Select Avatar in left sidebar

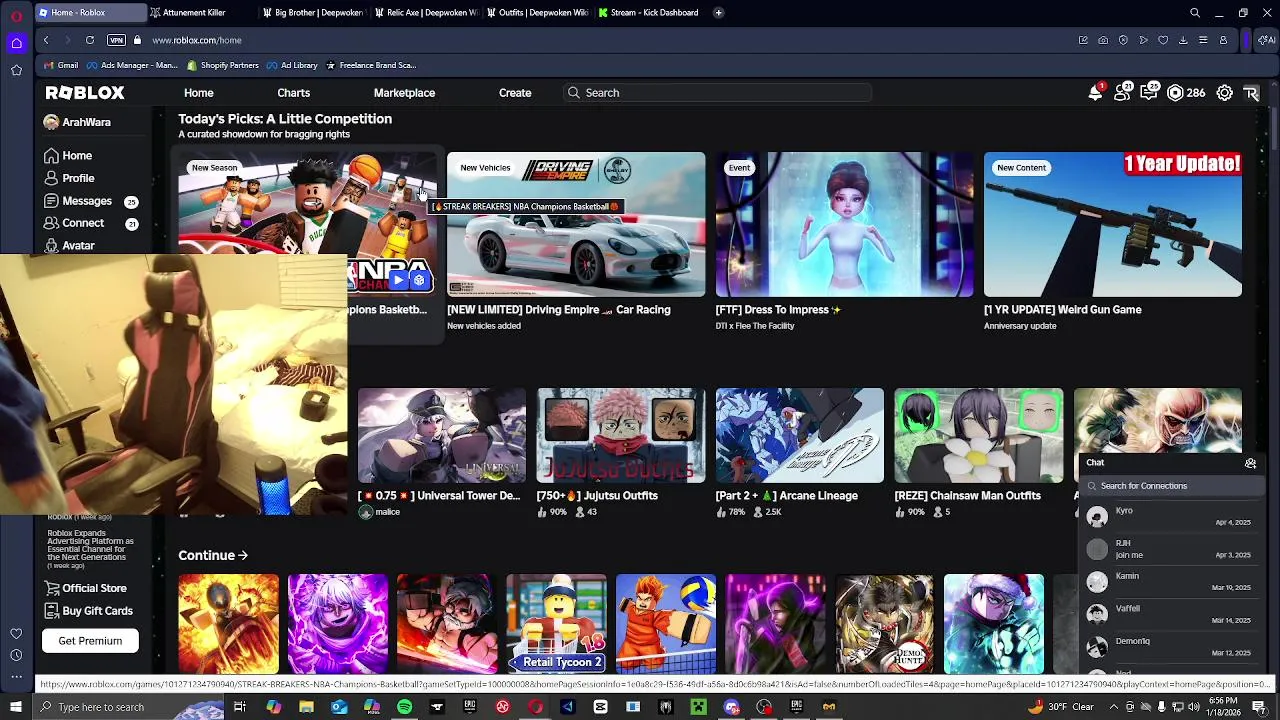(x=78, y=245)
